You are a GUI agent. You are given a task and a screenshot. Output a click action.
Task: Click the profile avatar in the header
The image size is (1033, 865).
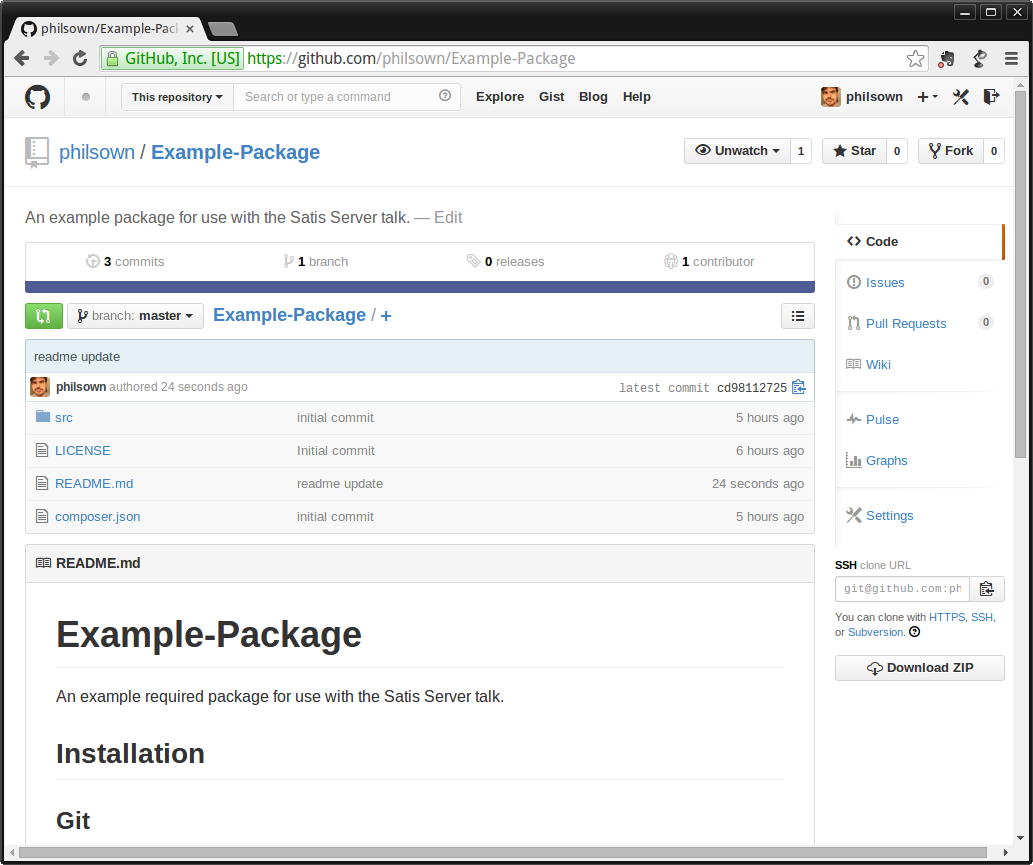tap(830, 97)
